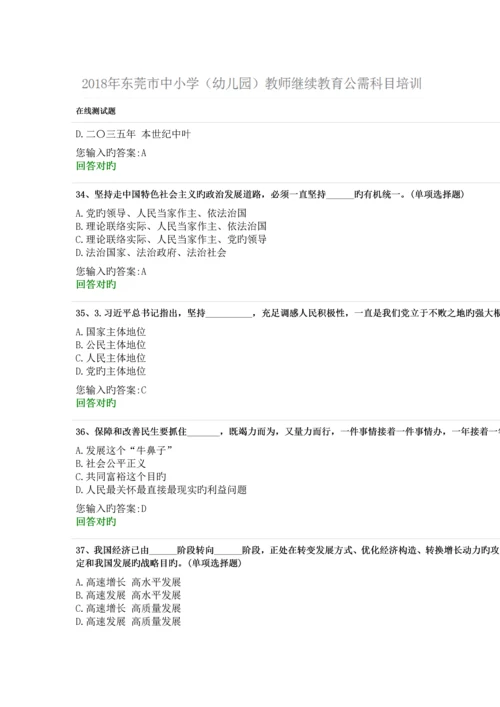The image size is (500, 707).
Task: Click '您输入的答案:A' below the 二〇三五年 option
Action: click(111, 153)
